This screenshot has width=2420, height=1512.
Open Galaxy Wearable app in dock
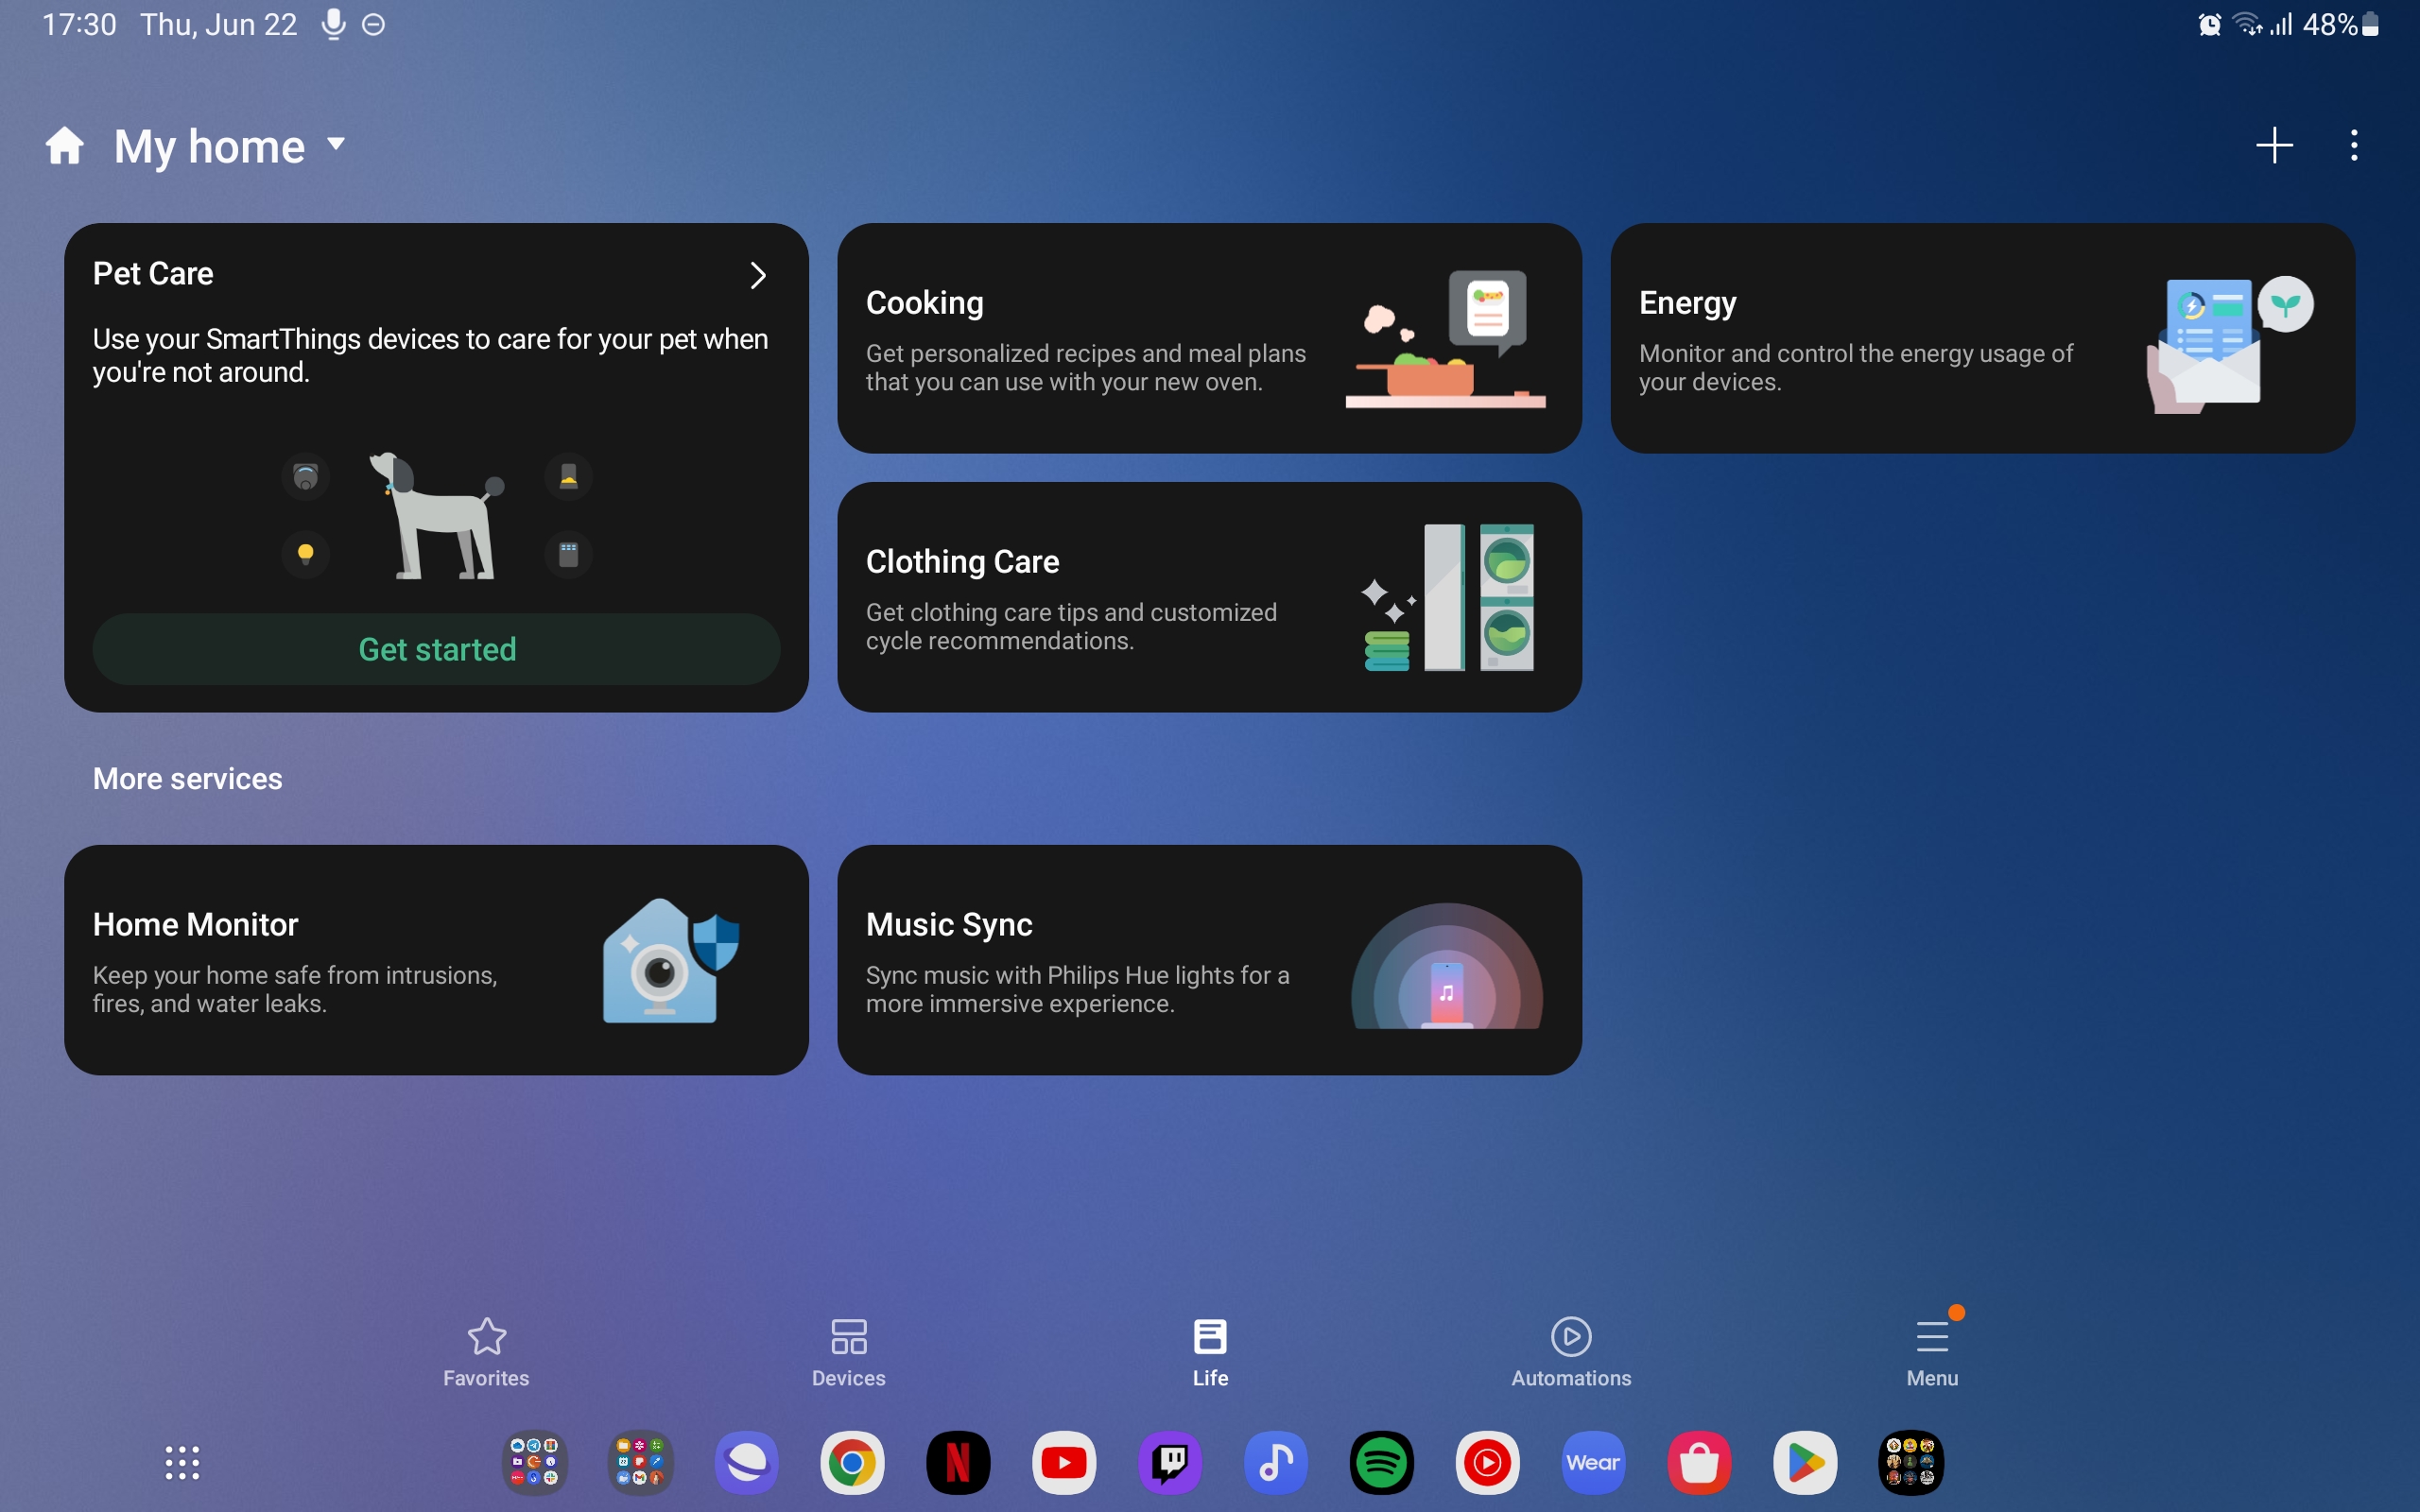click(x=1593, y=1463)
